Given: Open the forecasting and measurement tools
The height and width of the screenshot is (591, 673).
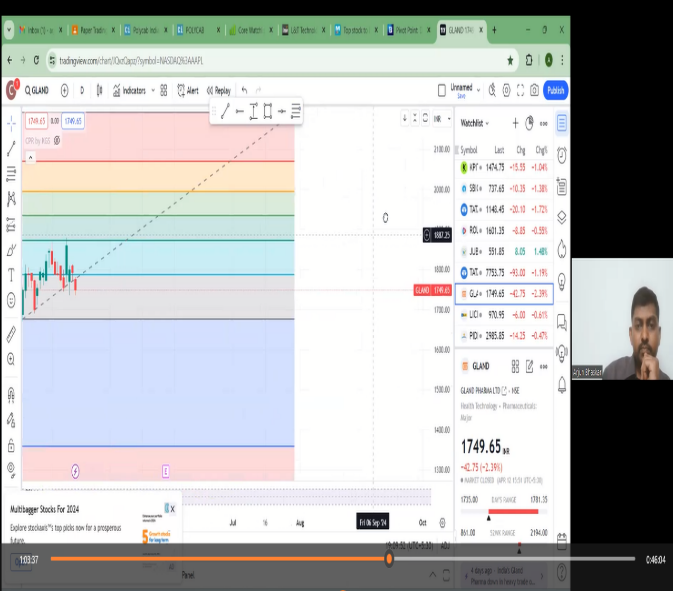Looking at the screenshot, I should click(x=11, y=224).
